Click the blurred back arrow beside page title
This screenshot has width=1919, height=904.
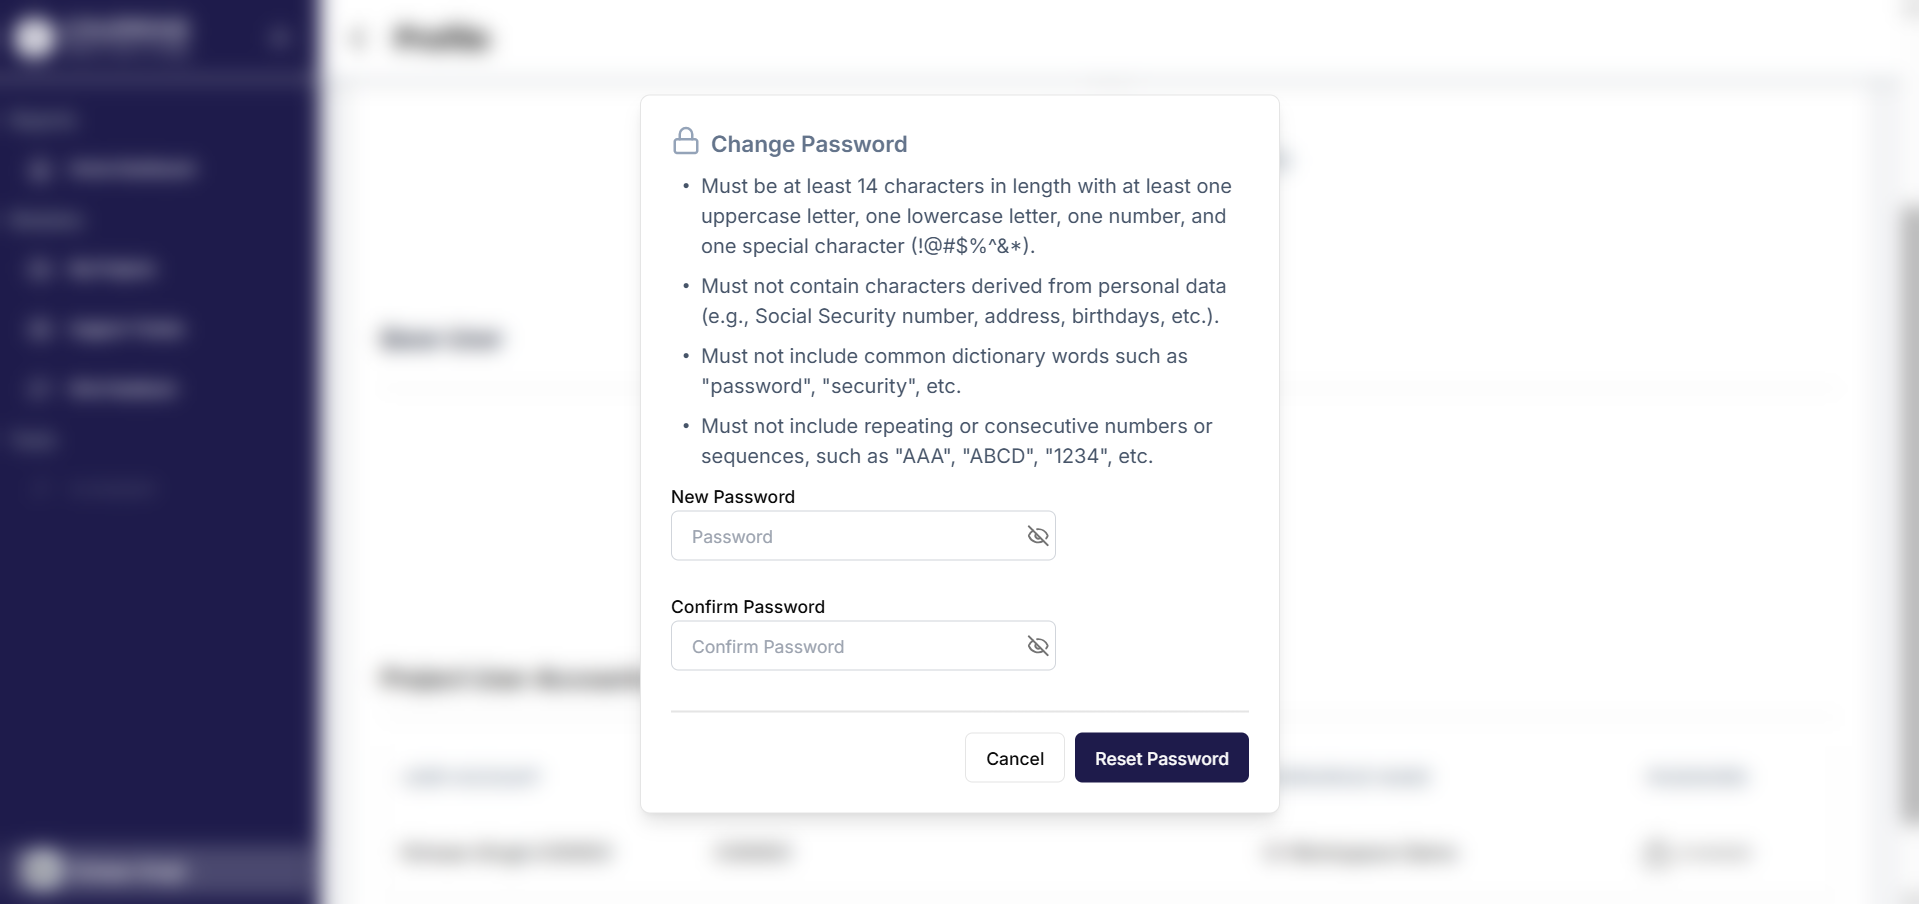pos(359,38)
